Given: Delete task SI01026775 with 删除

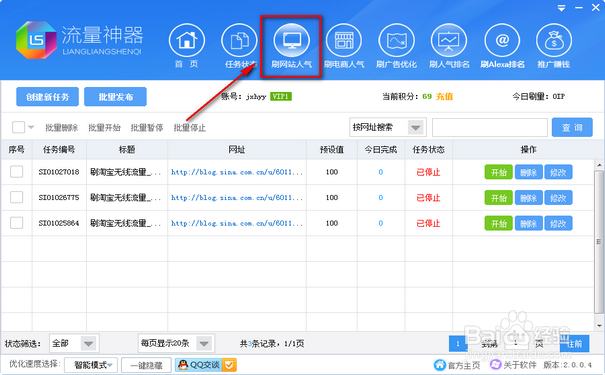Looking at the screenshot, I should 529,198.
